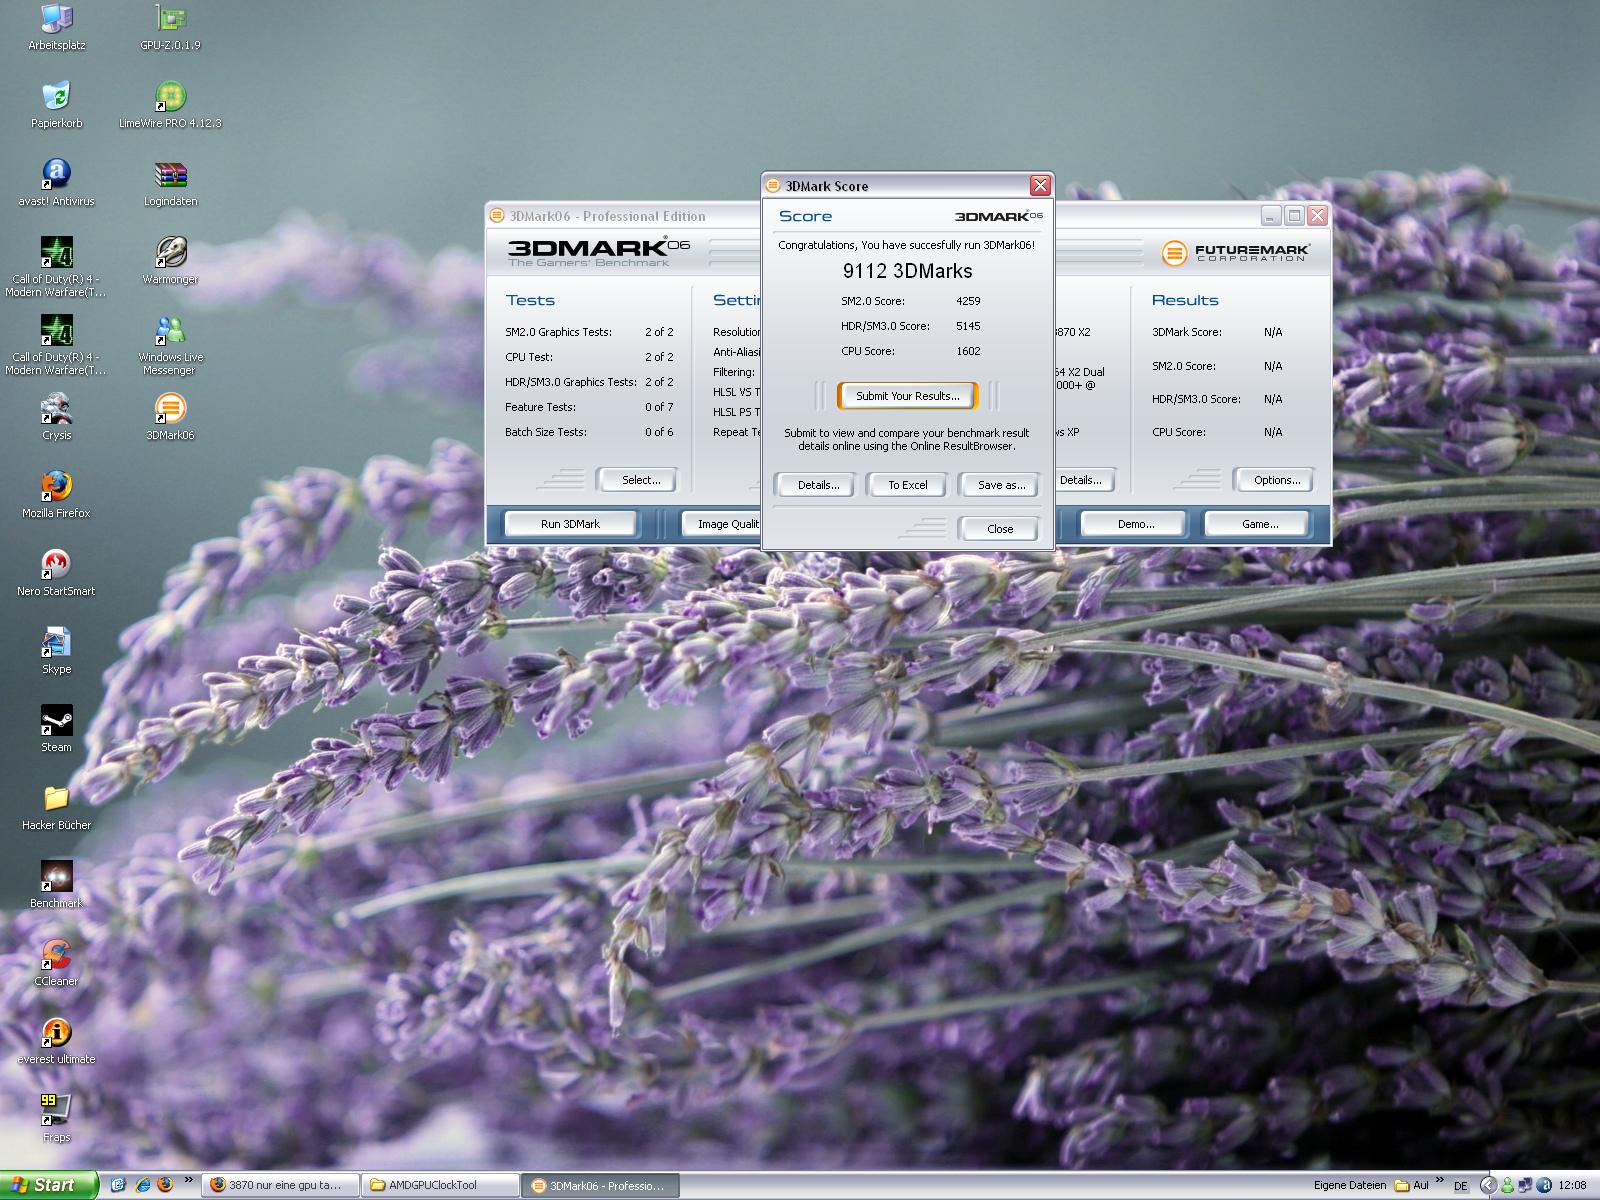This screenshot has width=1600, height=1200.
Task: Switch to 3DMark06 taskbar item
Action: (602, 1185)
